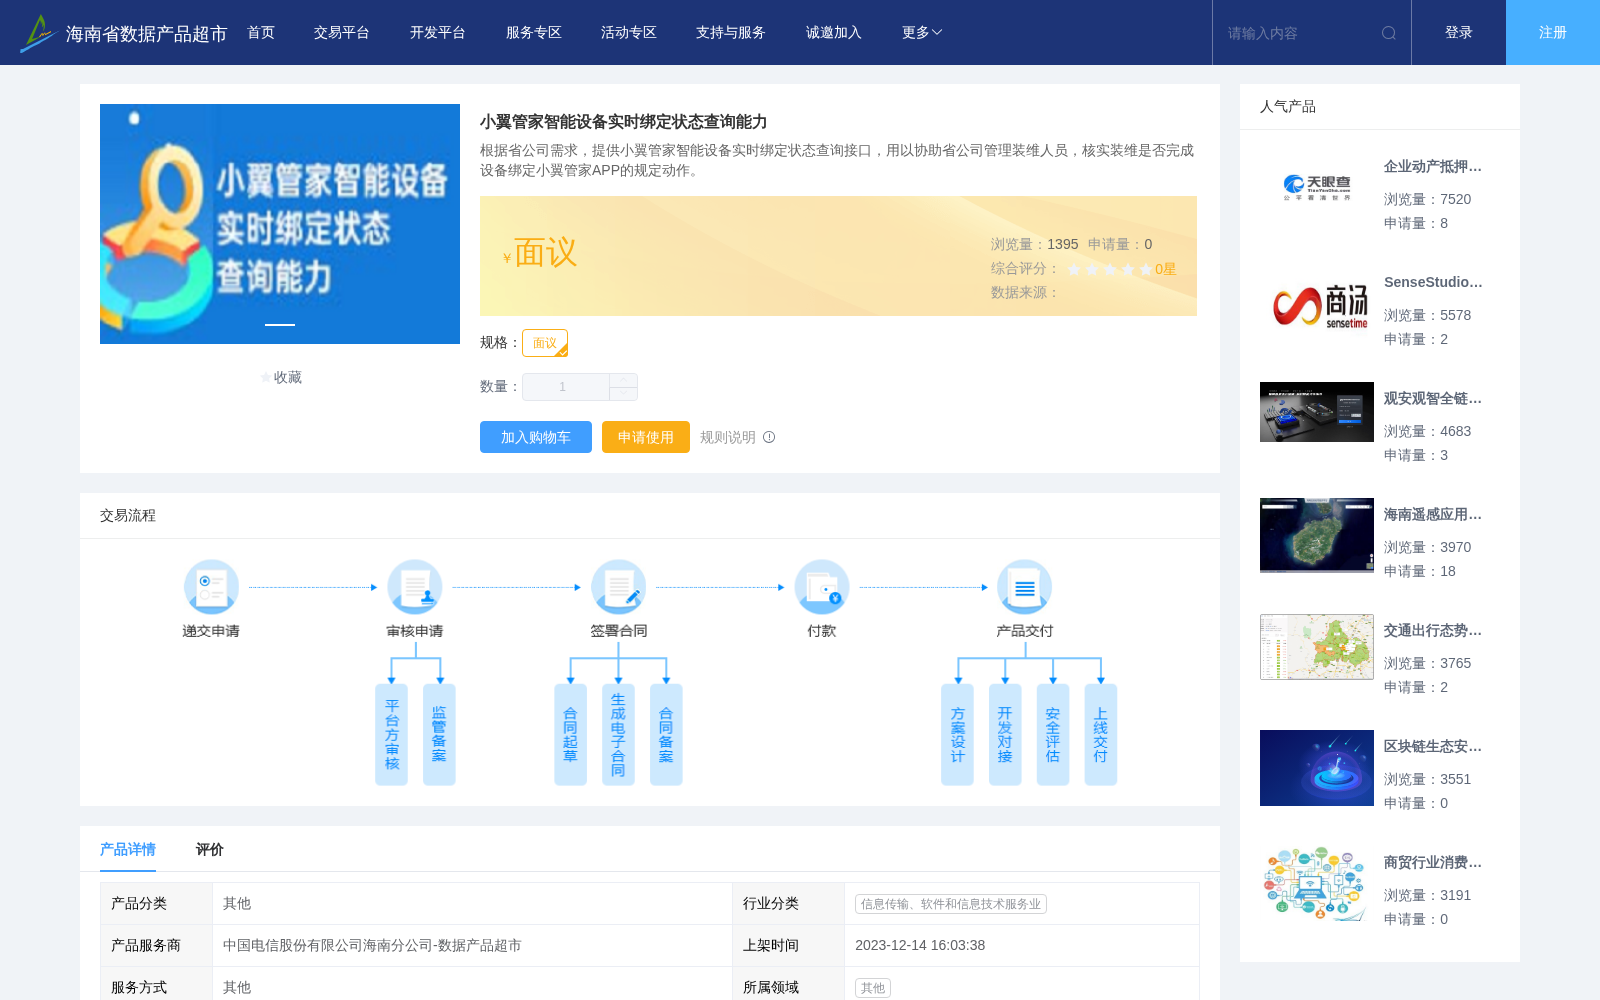Click the 上线交付 sub-step box

point(1100,735)
